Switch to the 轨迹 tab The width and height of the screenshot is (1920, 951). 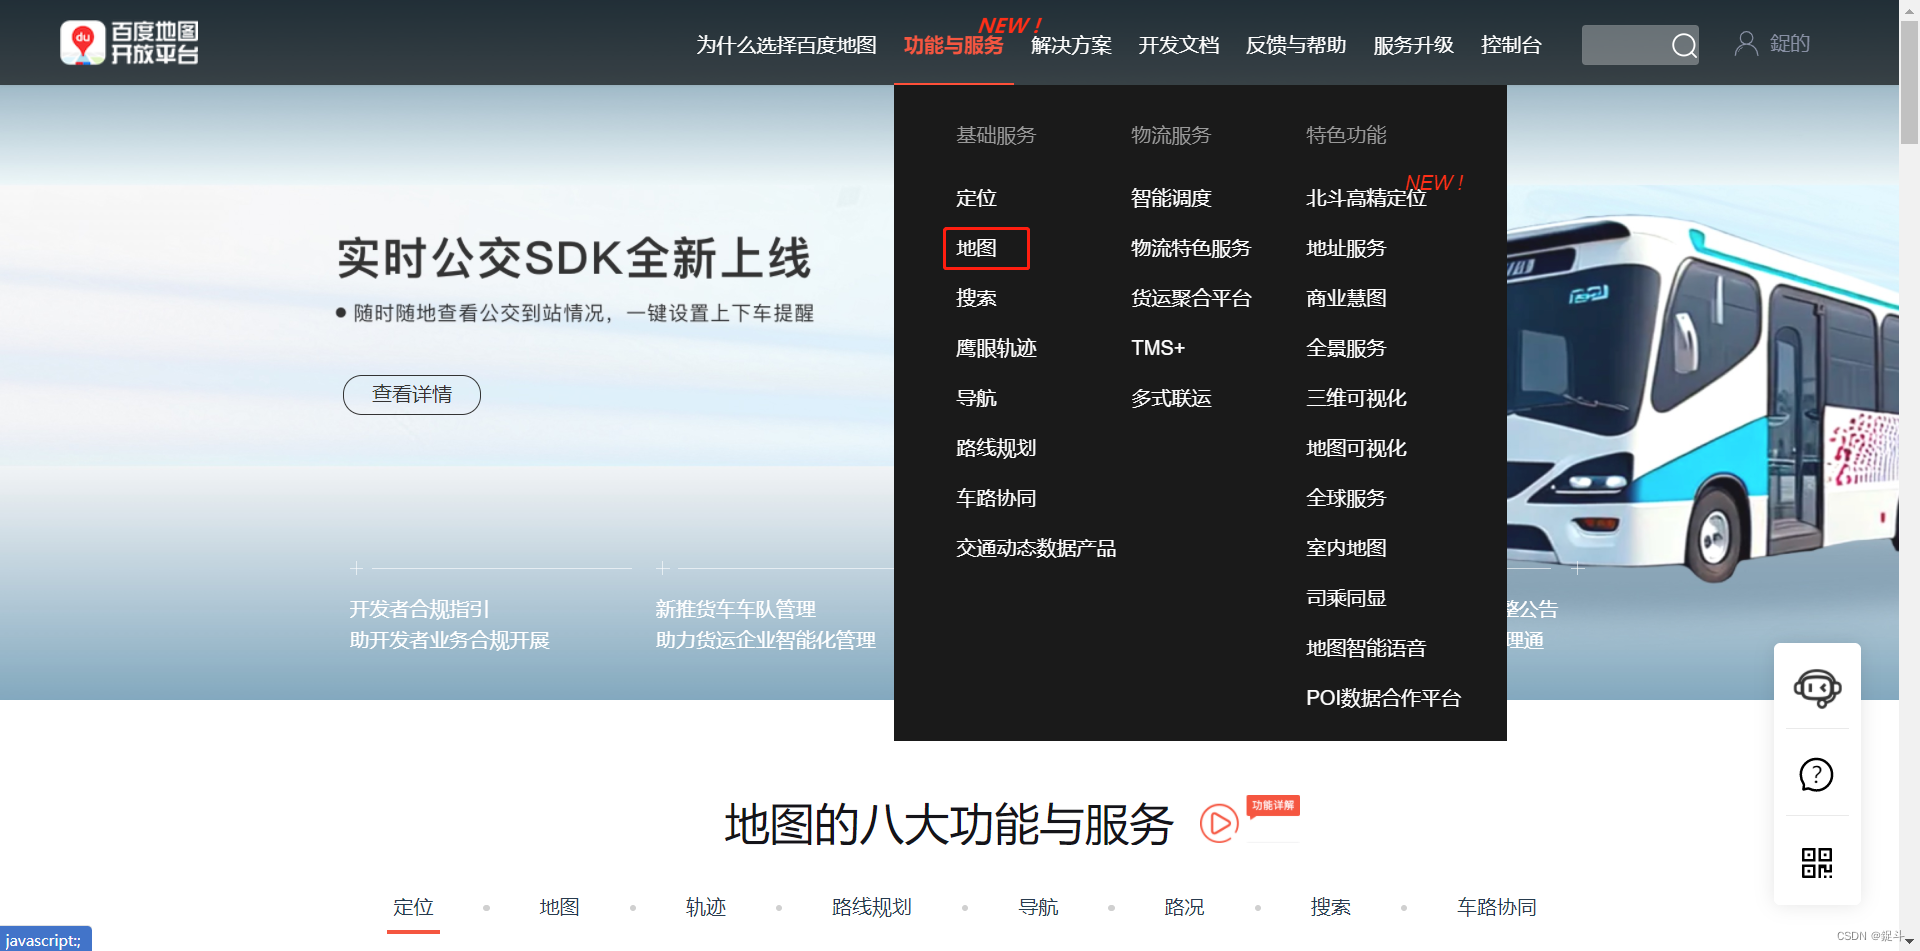706,907
